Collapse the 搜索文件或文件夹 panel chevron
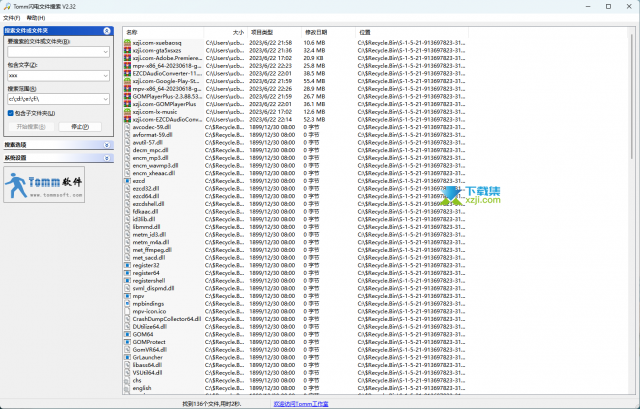The image size is (640, 409). (x=107, y=31)
